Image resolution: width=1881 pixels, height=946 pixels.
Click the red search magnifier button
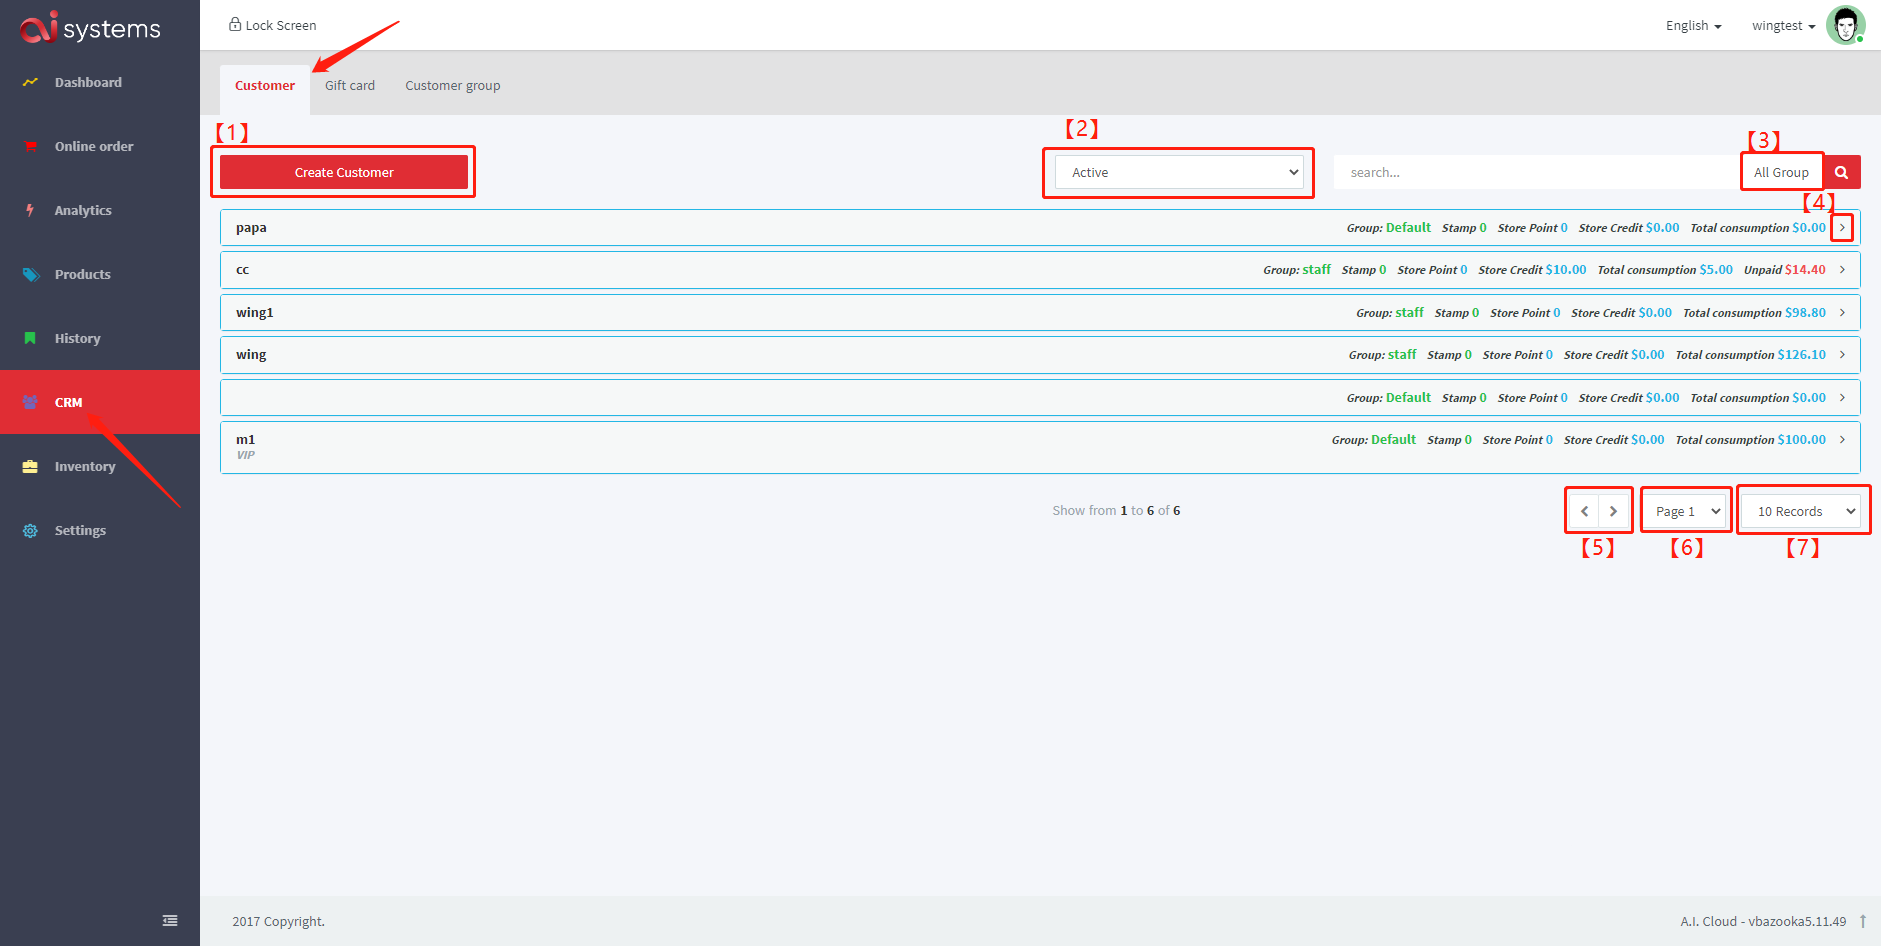(x=1841, y=172)
